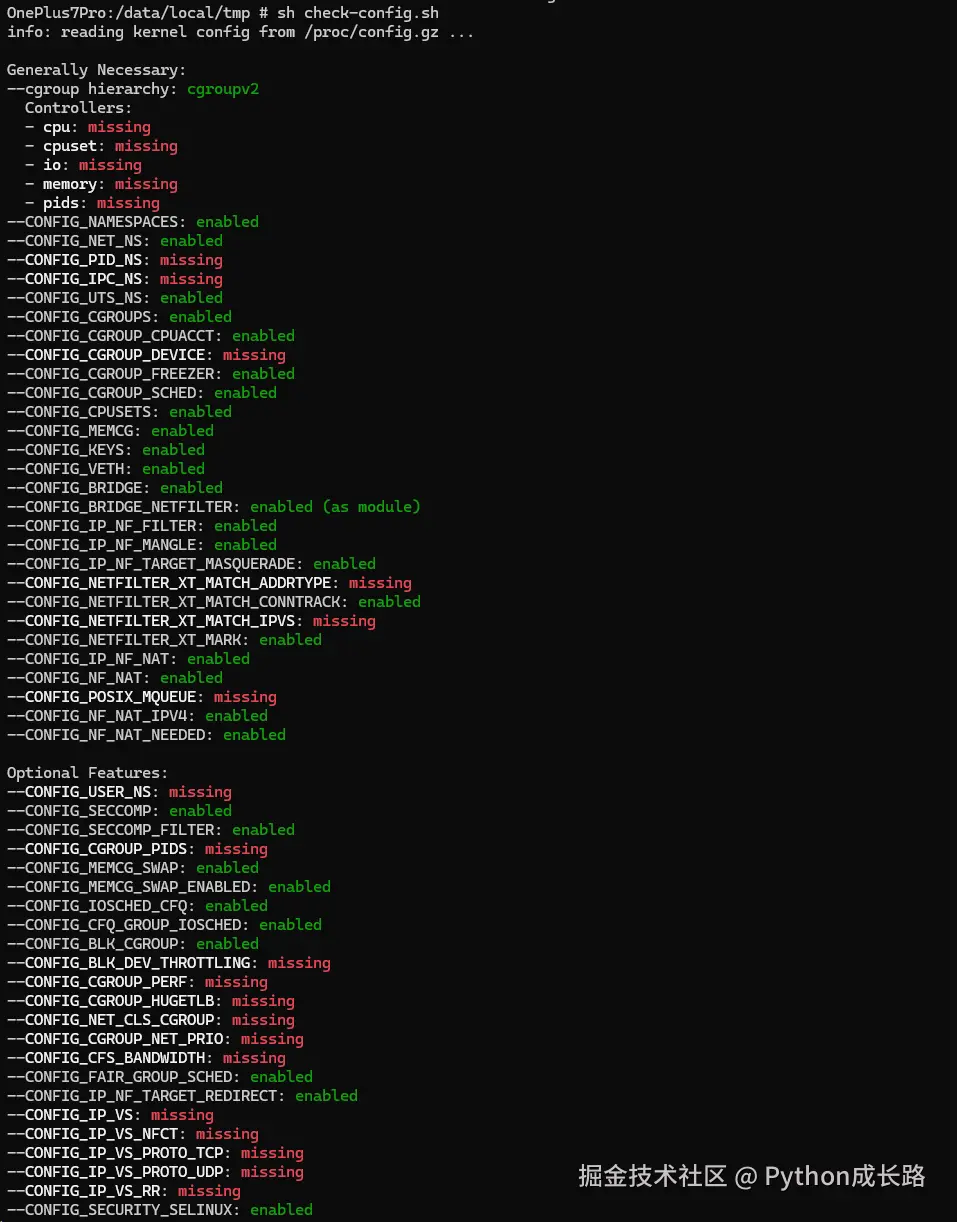This screenshot has height=1222, width=957.
Task: Select the CONFIG_SECCOMP_FILTER enabled line
Action: point(151,830)
